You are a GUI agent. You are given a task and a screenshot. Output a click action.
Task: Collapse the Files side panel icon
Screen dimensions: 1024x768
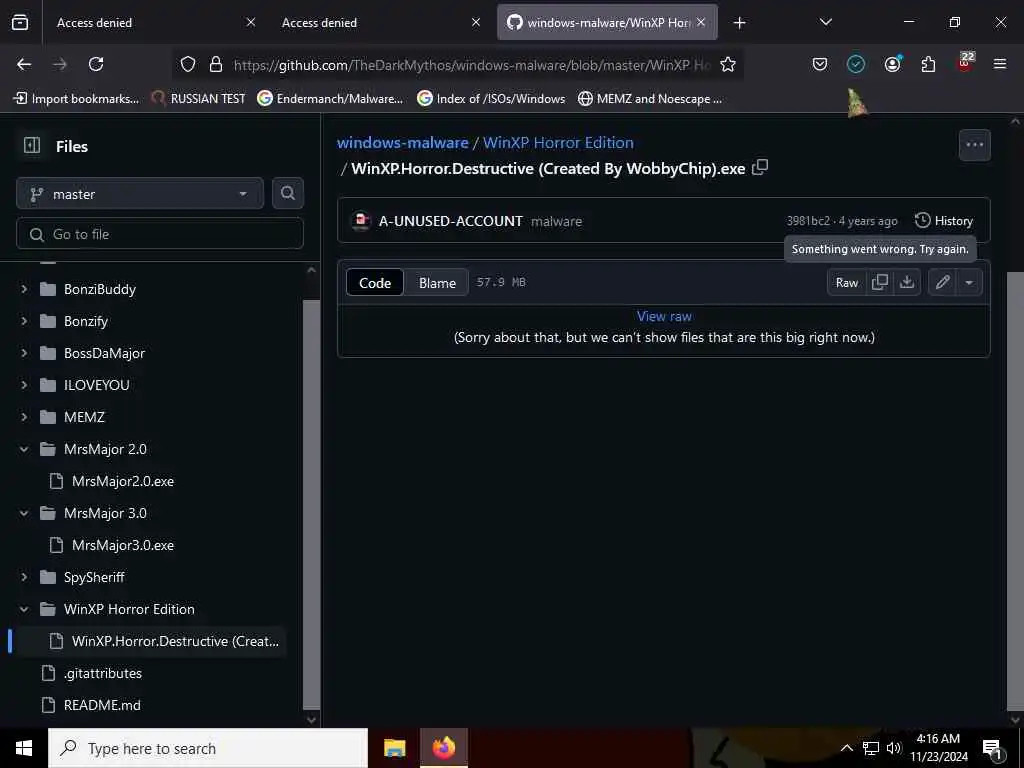(x=32, y=145)
